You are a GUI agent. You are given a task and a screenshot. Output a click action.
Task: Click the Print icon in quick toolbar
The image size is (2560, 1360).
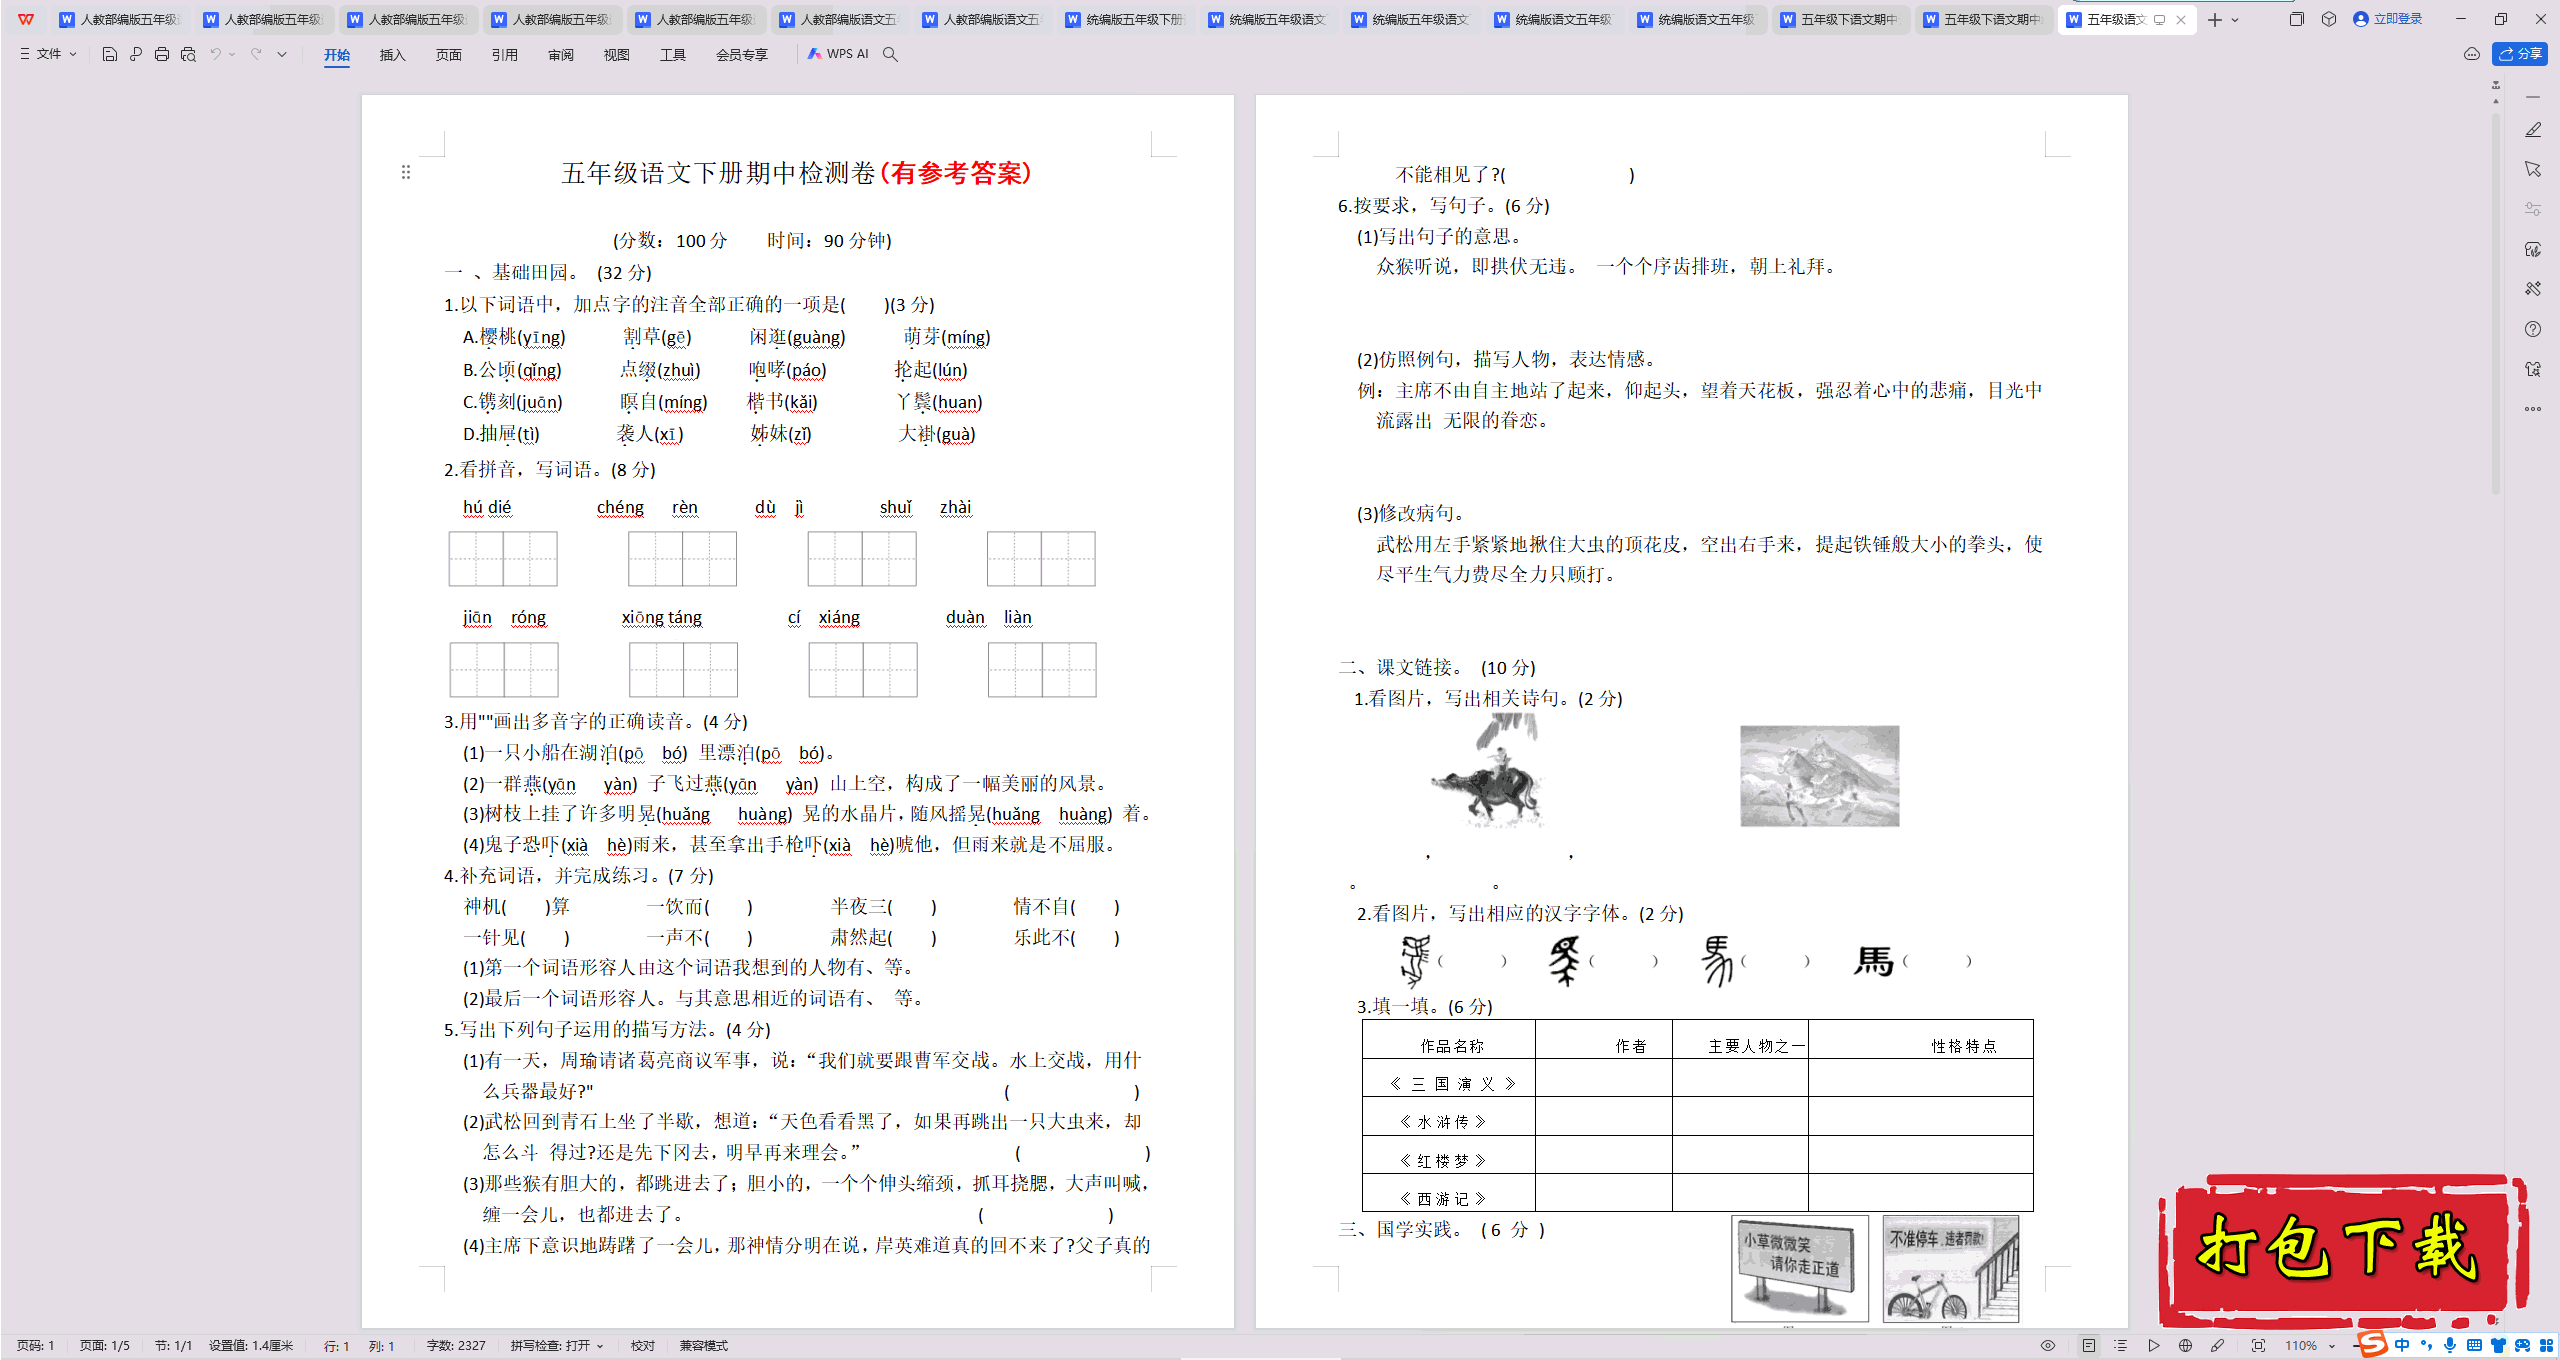click(162, 54)
